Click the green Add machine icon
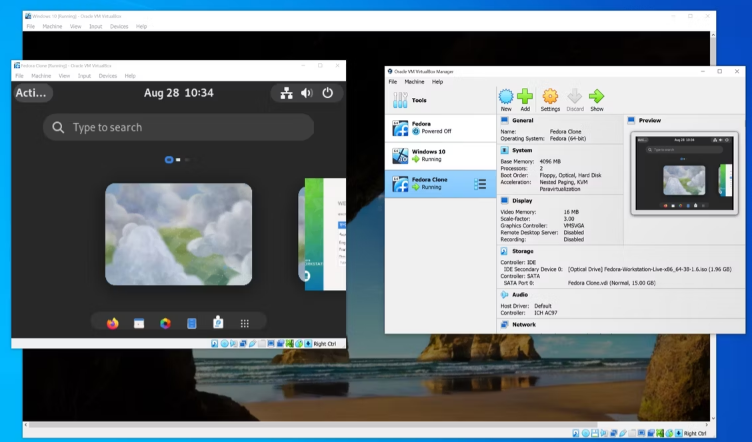The height and width of the screenshot is (442, 752). tap(525, 96)
